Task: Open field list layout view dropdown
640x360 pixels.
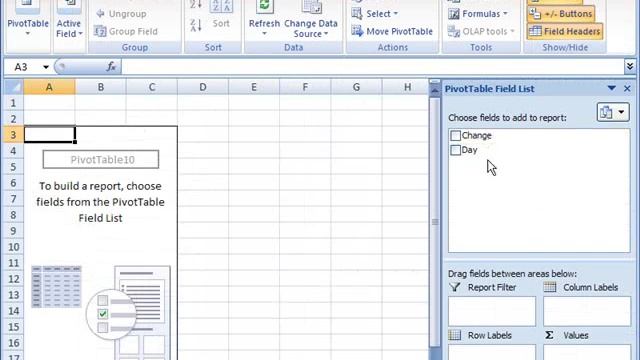Action: click(x=613, y=112)
